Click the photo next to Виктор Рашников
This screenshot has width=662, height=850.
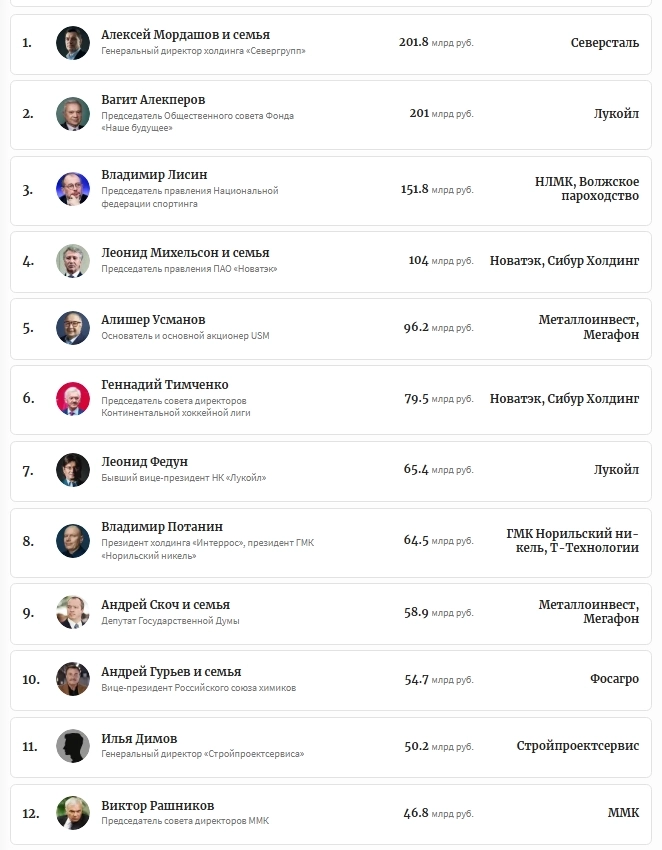[73, 813]
